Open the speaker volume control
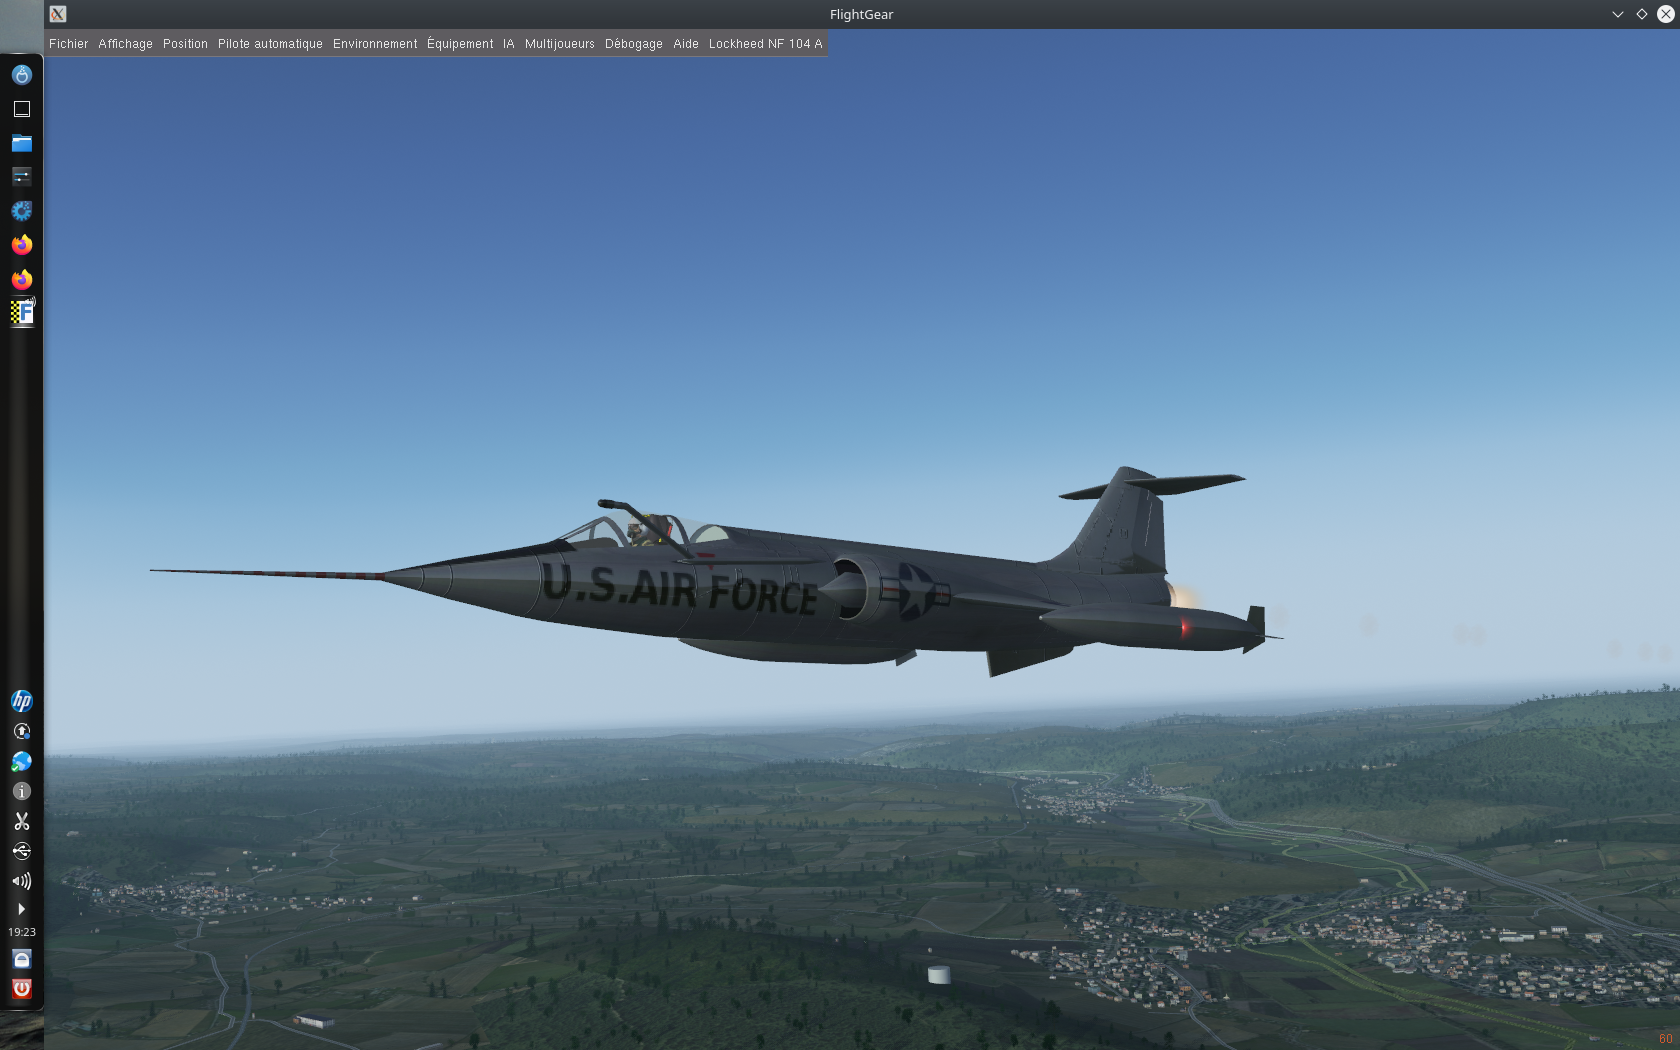The image size is (1680, 1050). click(x=21, y=881)
